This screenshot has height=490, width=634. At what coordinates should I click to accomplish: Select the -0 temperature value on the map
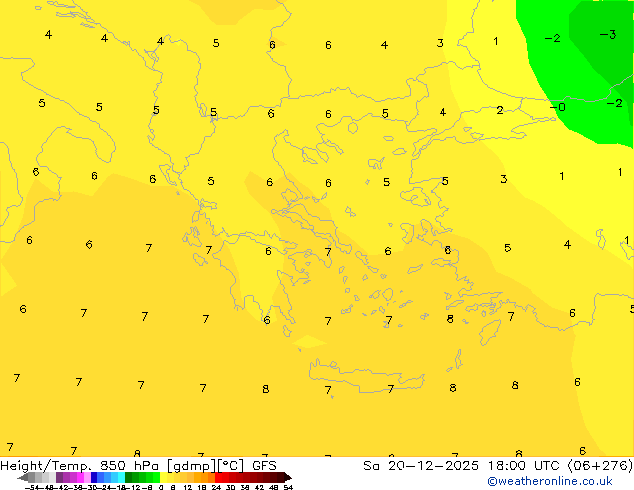558,107
